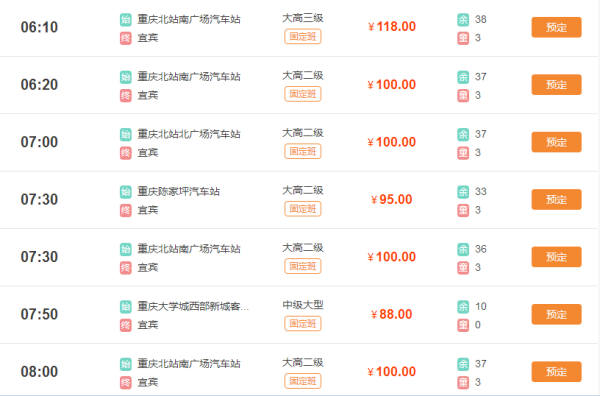Click the 余 icon showing 10 seats left
The height and width of the screenshot is (396, 600).
point(463,306)
